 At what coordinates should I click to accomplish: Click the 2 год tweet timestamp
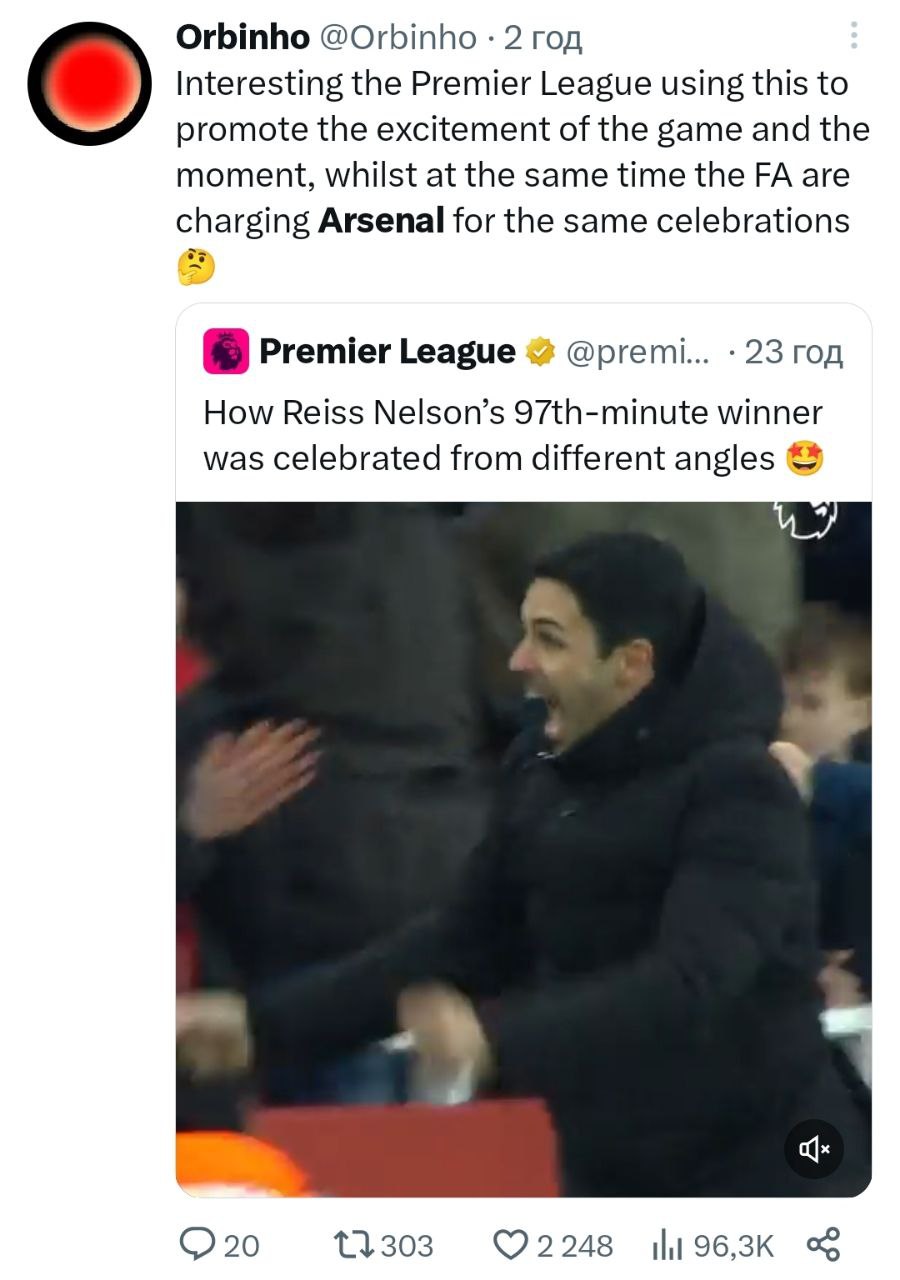pos(543,37)
